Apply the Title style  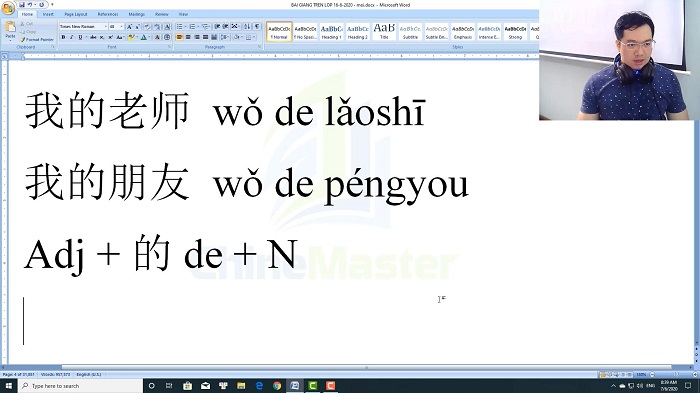[x=384, y=32]
